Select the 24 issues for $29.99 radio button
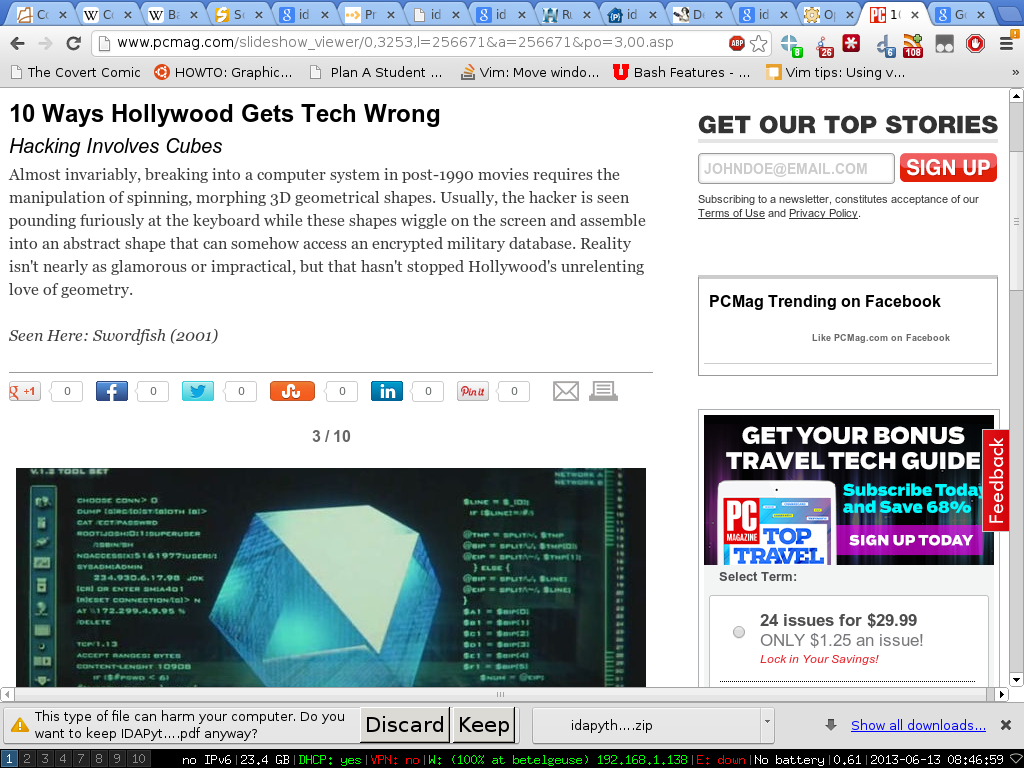The image size is (1024, 768). point(739,632)
